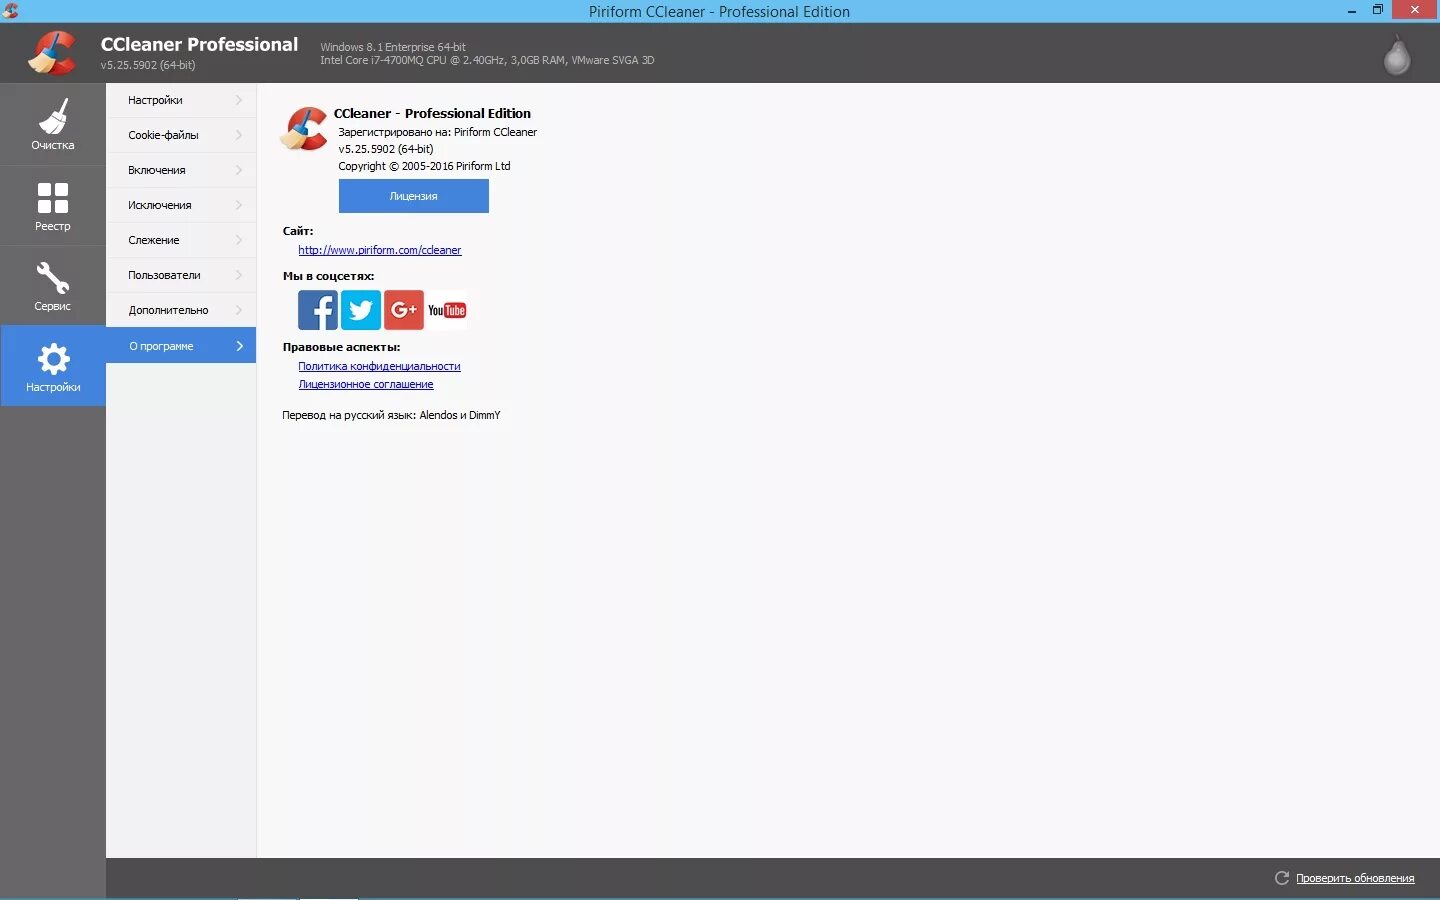Click the CCleaner logo in the header

pyautogui.click(x=52, y=53)
